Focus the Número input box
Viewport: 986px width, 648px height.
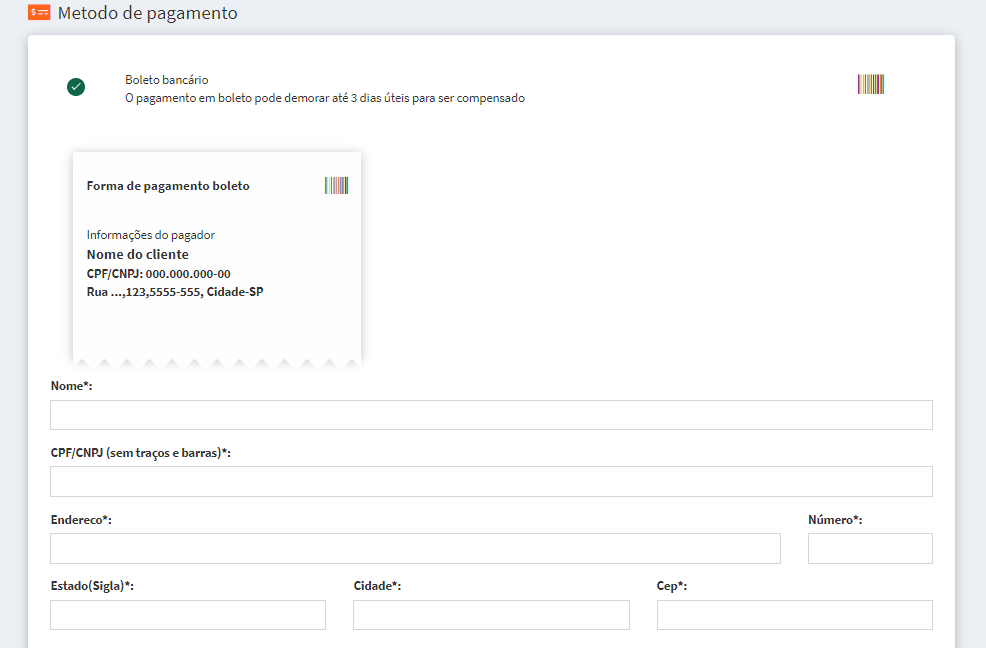click(x=870, y=548)
